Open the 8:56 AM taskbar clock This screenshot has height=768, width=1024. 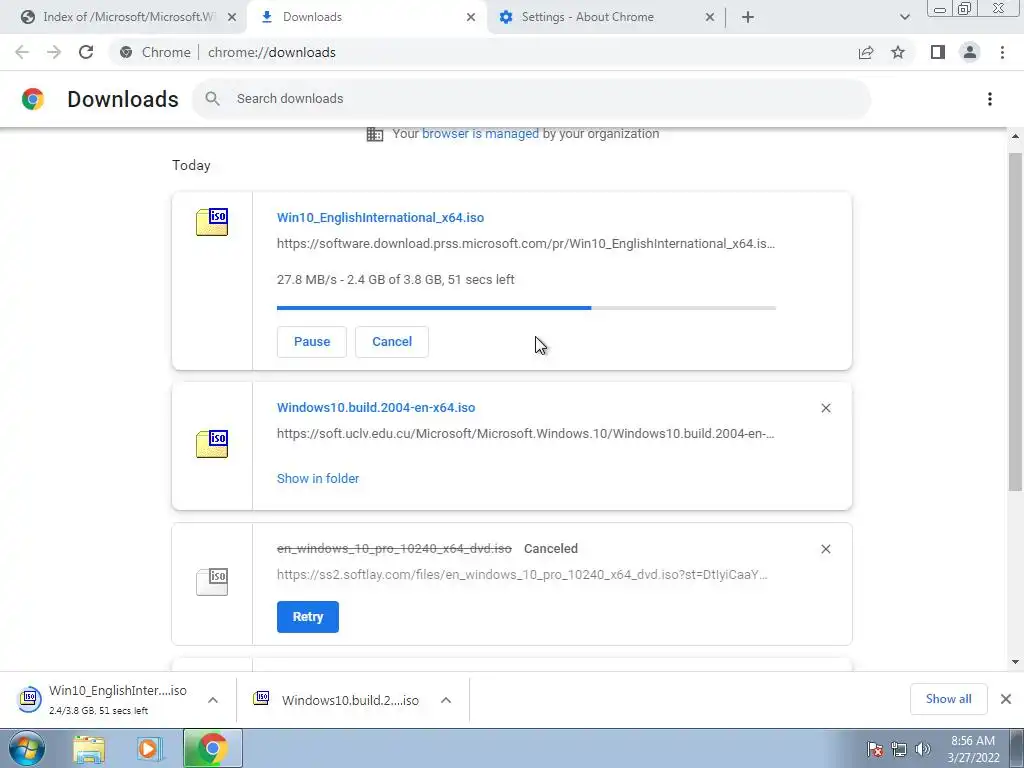click(973, 749)
